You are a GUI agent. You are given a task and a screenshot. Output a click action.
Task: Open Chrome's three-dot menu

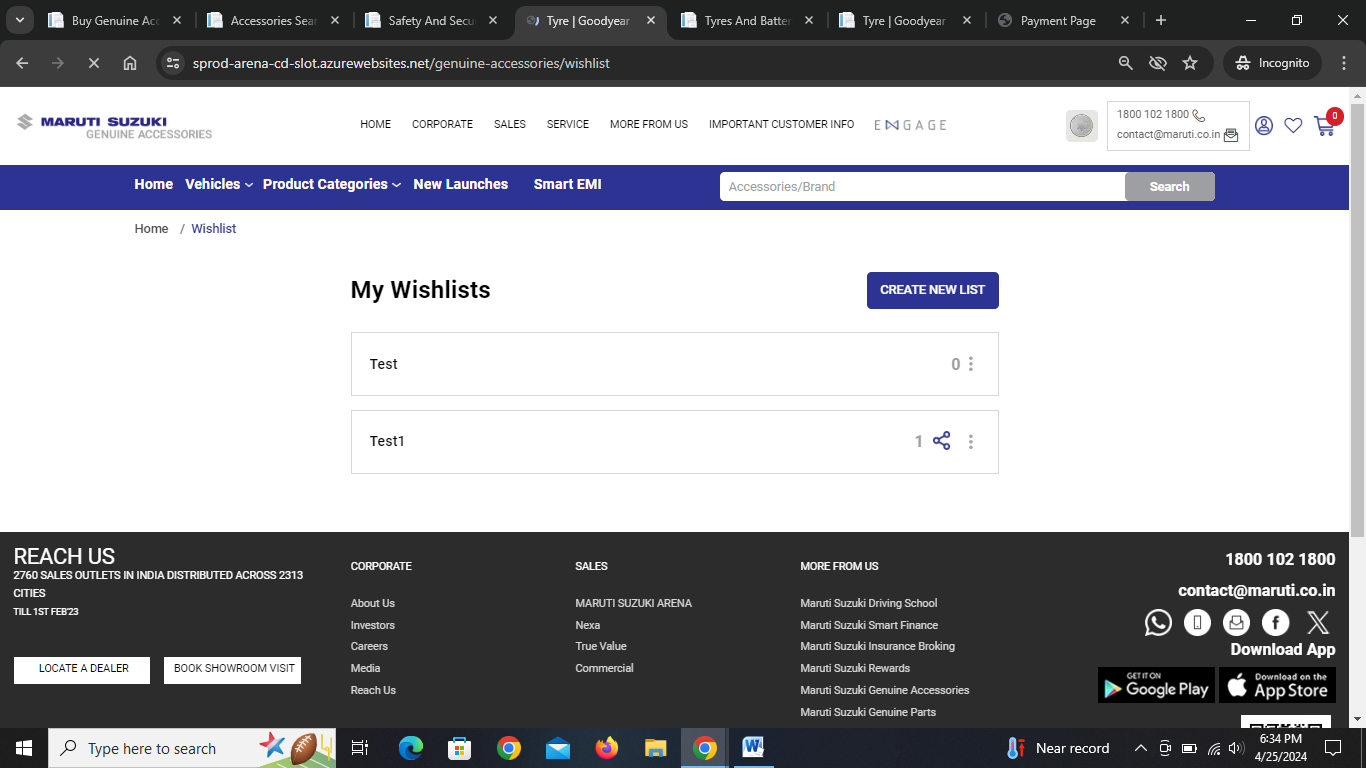click(x=1343, y=63)
